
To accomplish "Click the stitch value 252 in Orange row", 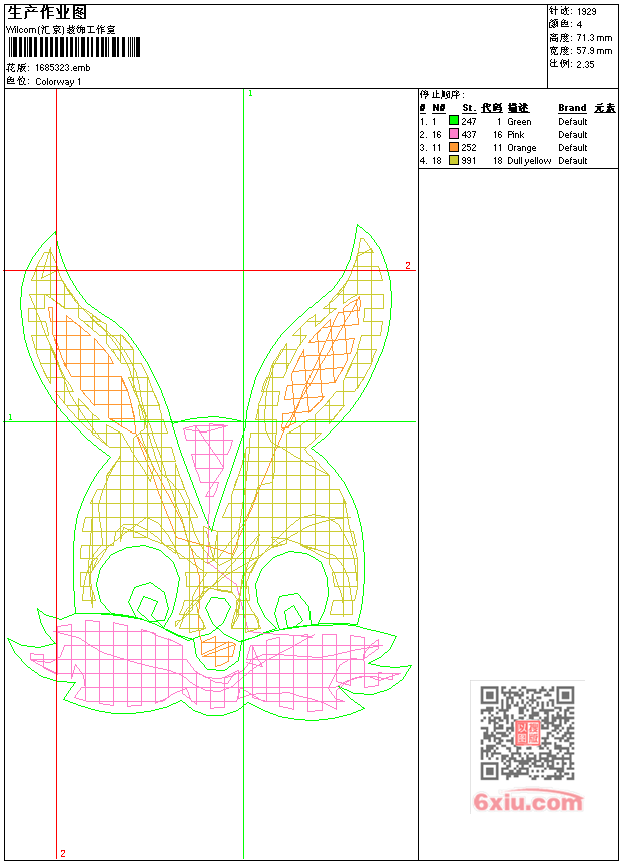I will tap(469, 148).
